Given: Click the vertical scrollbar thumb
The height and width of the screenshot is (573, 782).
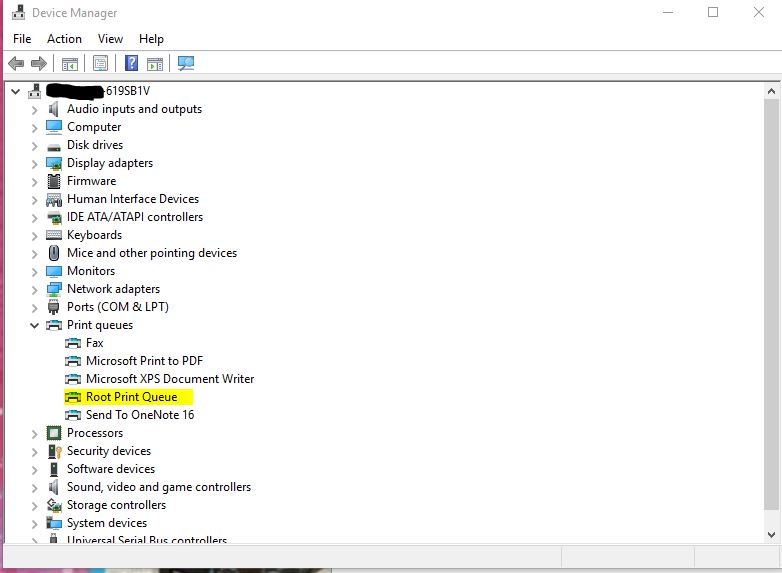Looking at the screenshot, I should tap(771, 304).
